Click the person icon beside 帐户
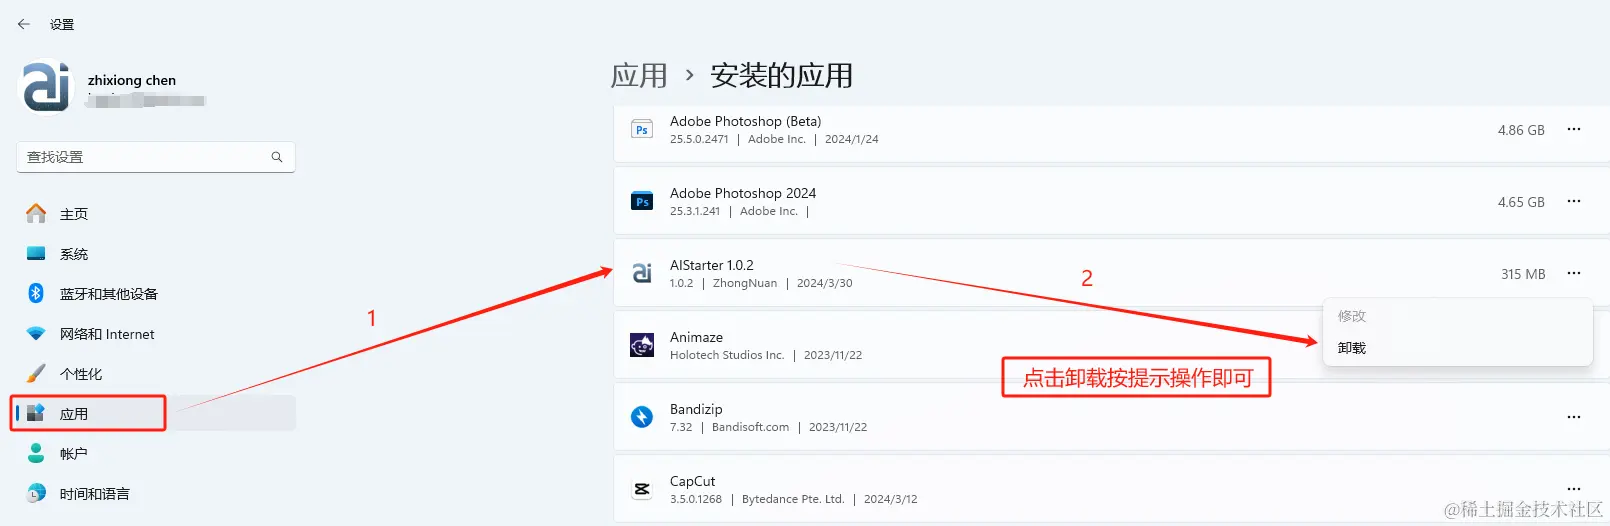 pyautogui.click(x=36, y=453)
